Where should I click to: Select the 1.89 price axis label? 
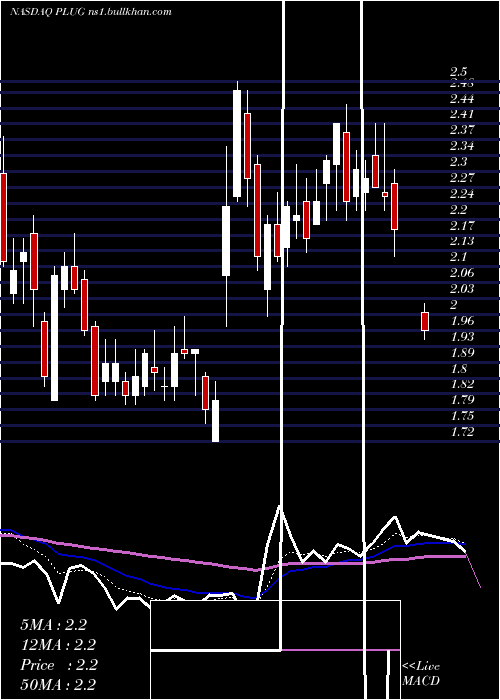click(462, 352)
